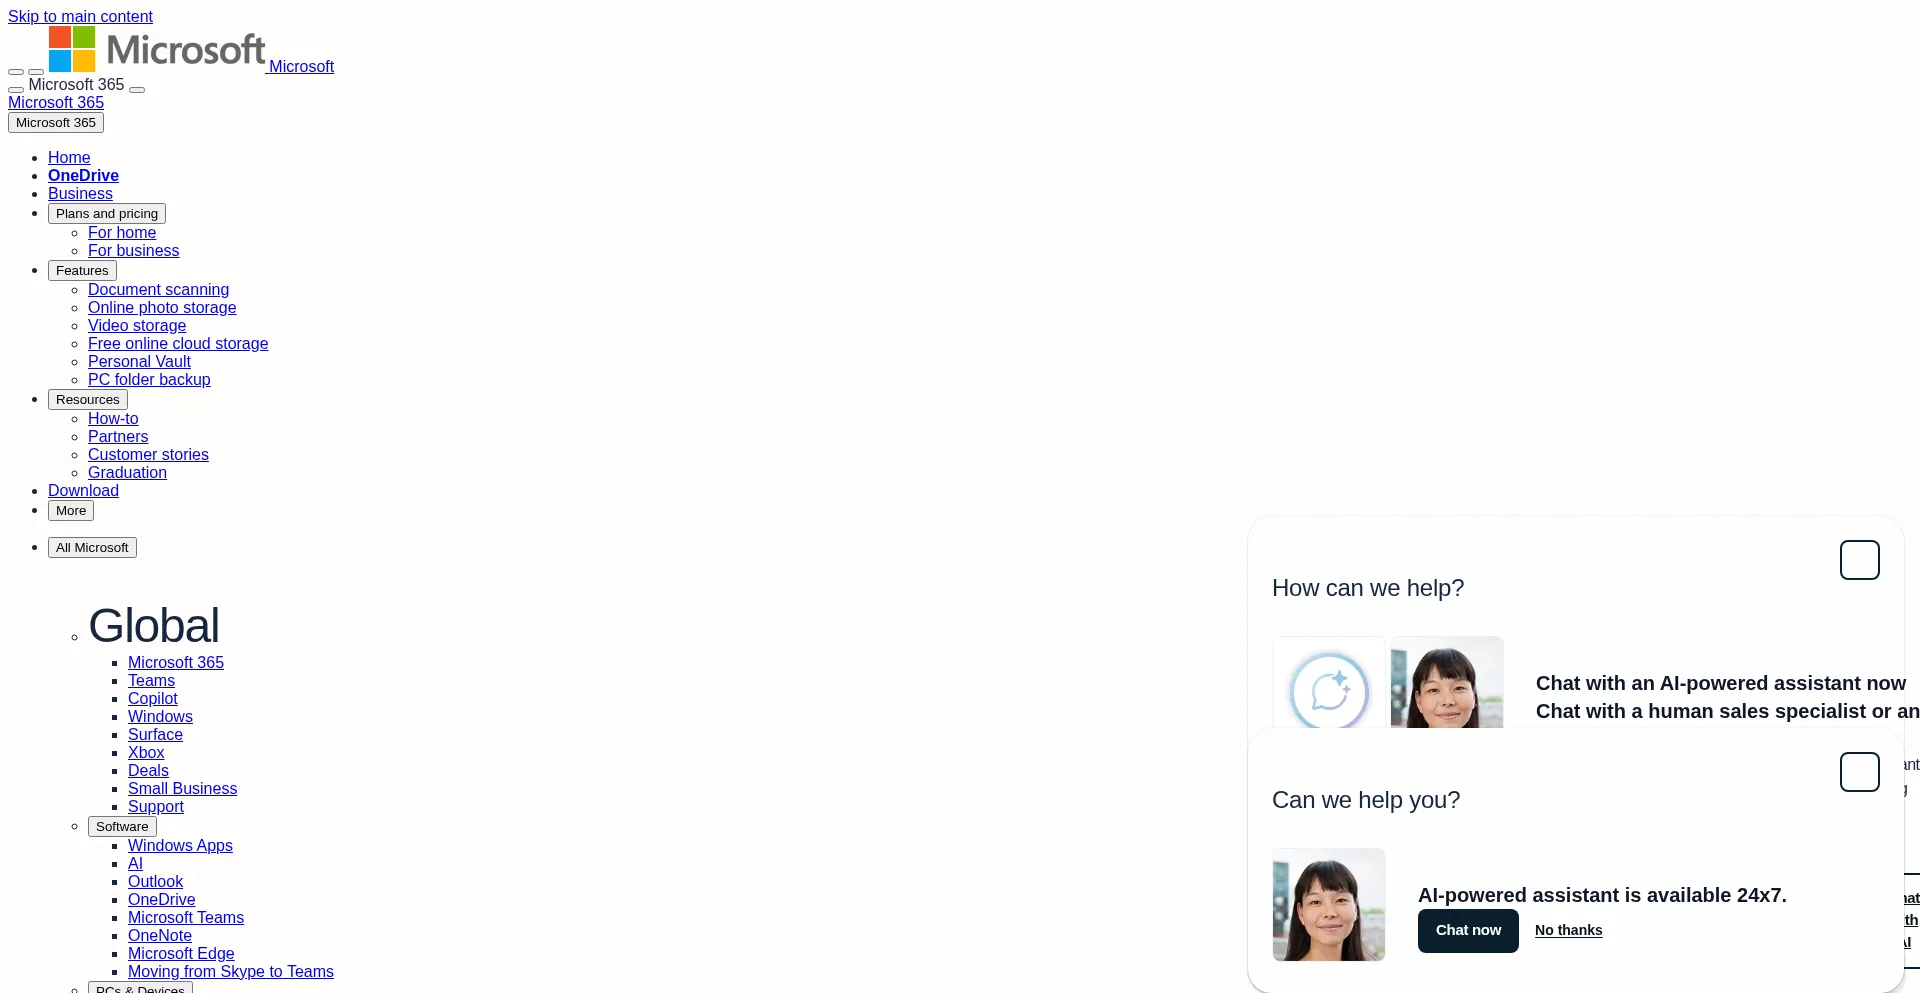
Task: Click the No thanks link
Action: (x=1568, y=931)
